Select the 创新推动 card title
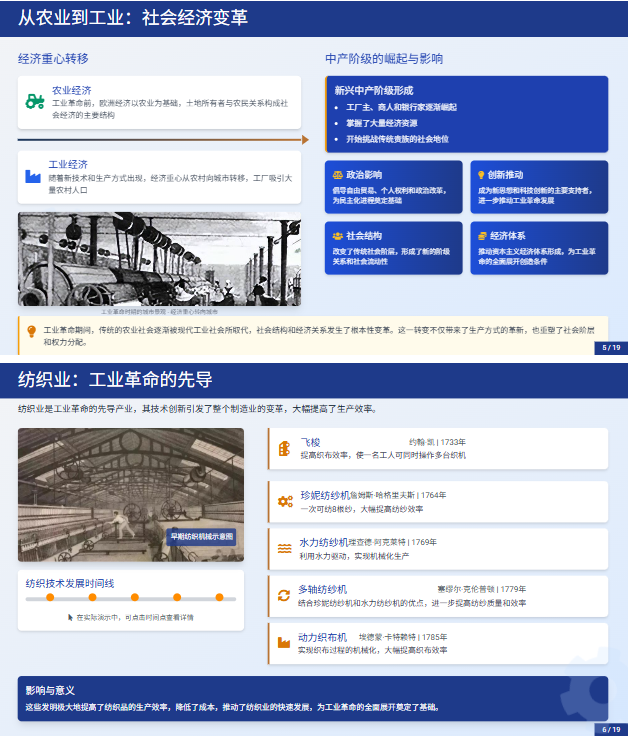The height and width of the screenshot is (736, 629). 505,175
